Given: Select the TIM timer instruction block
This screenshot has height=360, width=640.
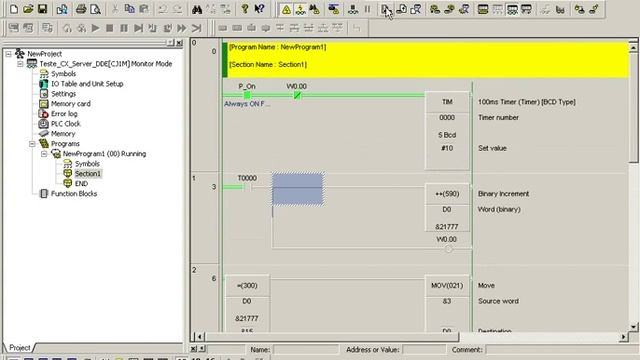Looking at the screenshot, I should tap(447, 131).
